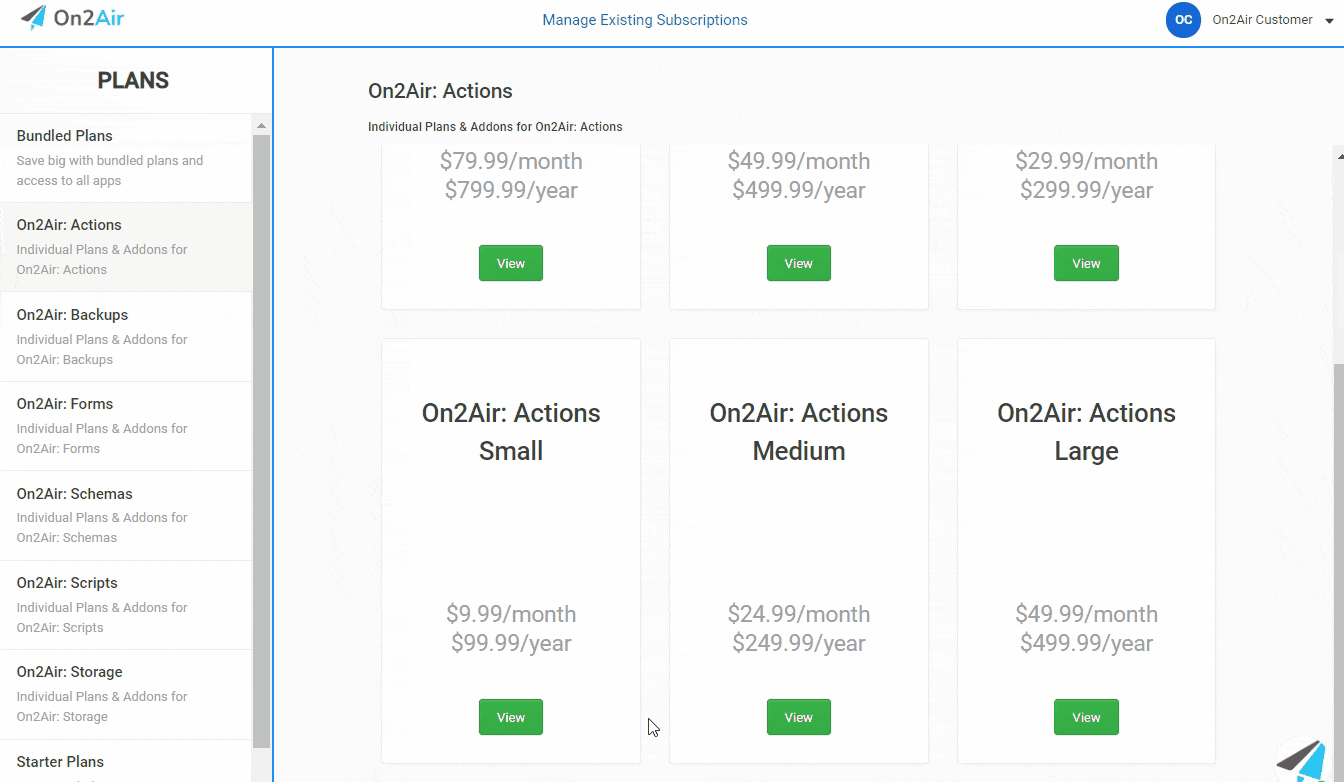Image resolution: width=1344 pixels, height=782 pixels.
Task: Click sidebar scrollbar up arrow
Action: pyautogui.click(x=261, y=126)
